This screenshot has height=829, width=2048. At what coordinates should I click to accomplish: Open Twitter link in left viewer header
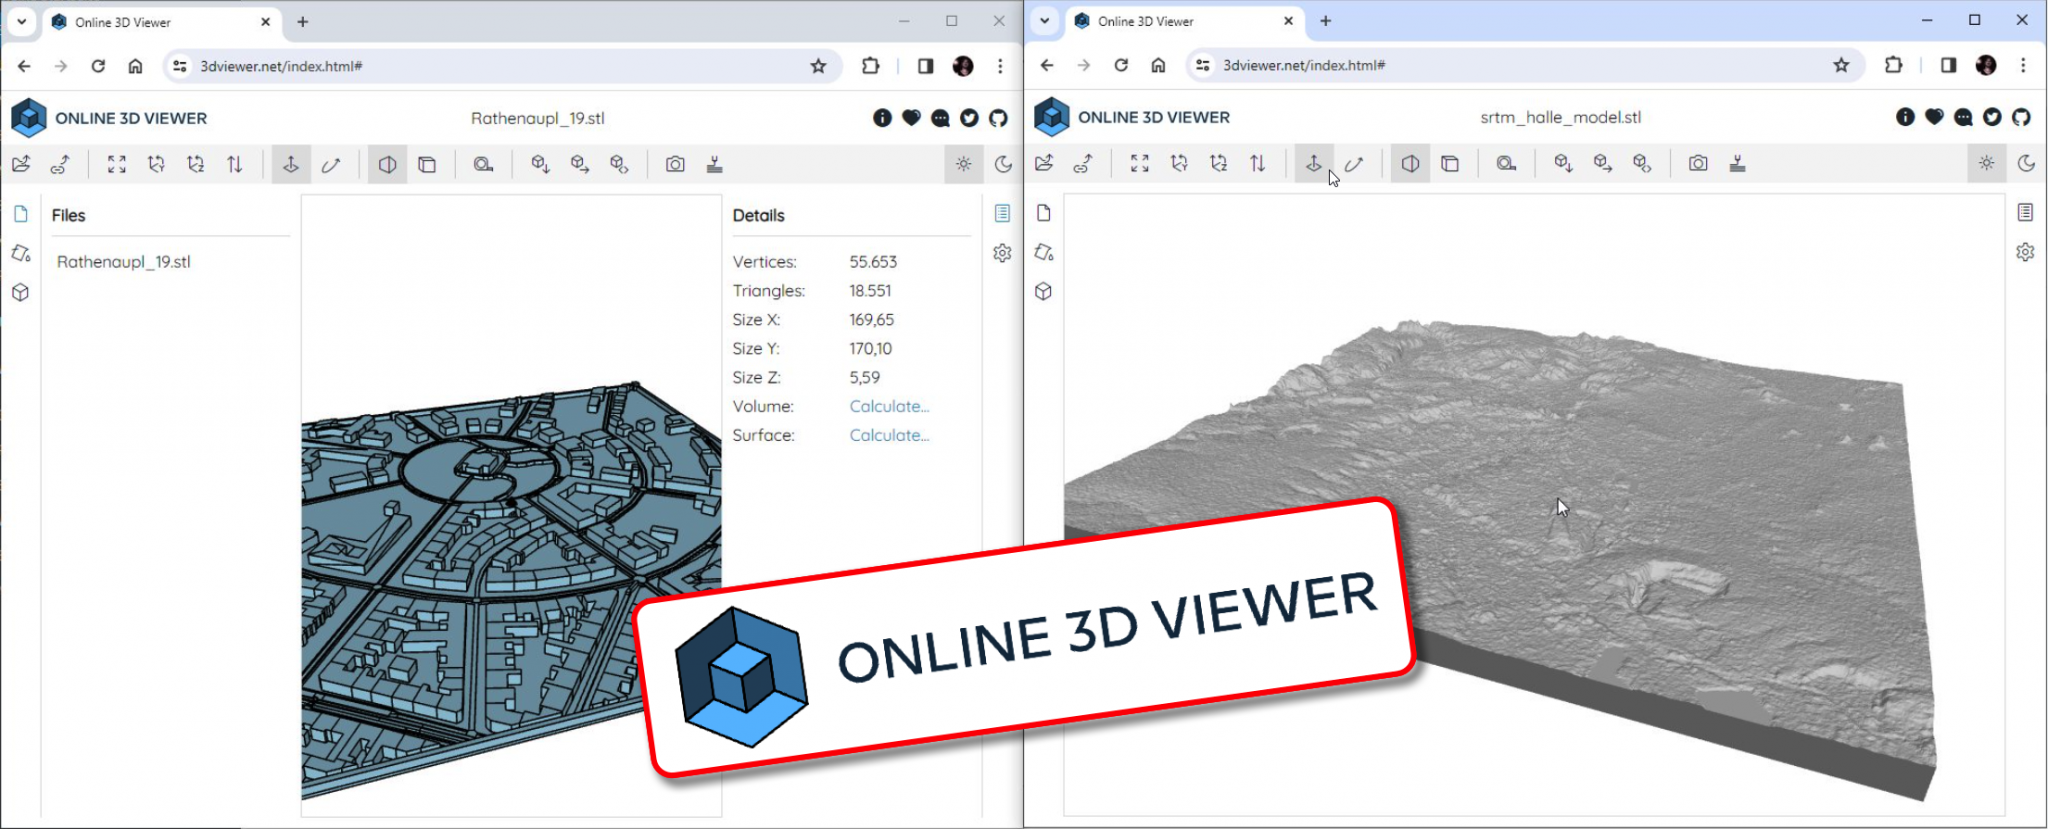tap(969, 118)
